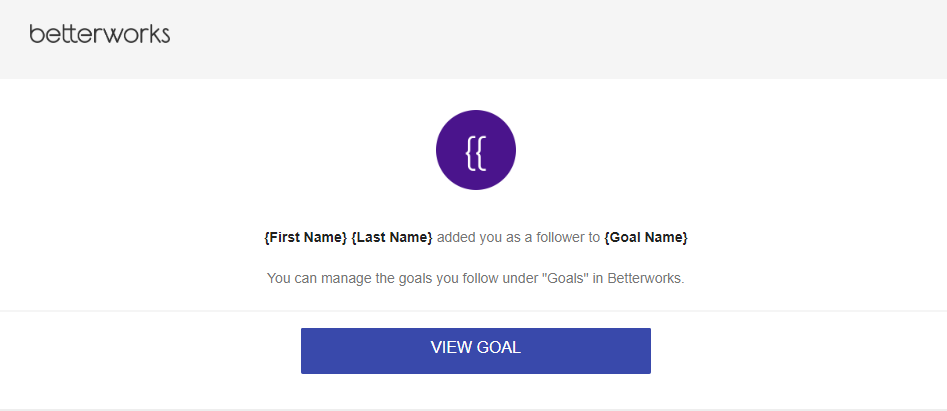The image size is (947, 411).
Task: Click the divider line below VIEW GOAL button
Action: tap(474, 409)
